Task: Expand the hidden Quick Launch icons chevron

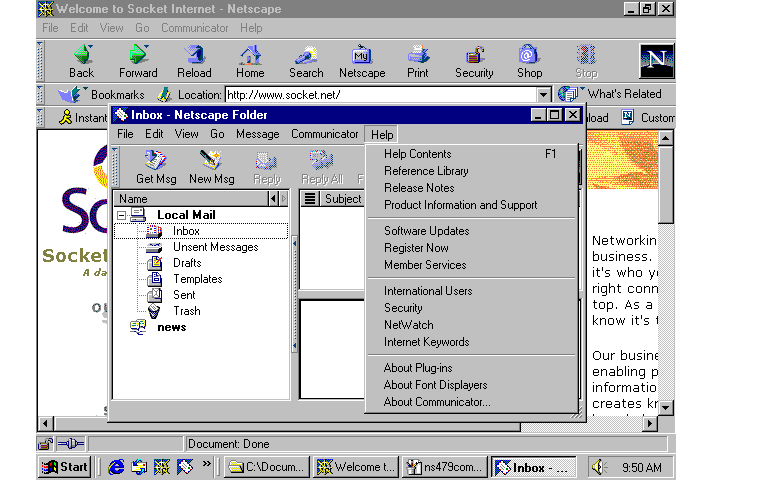Action: (x=207, y=464)
